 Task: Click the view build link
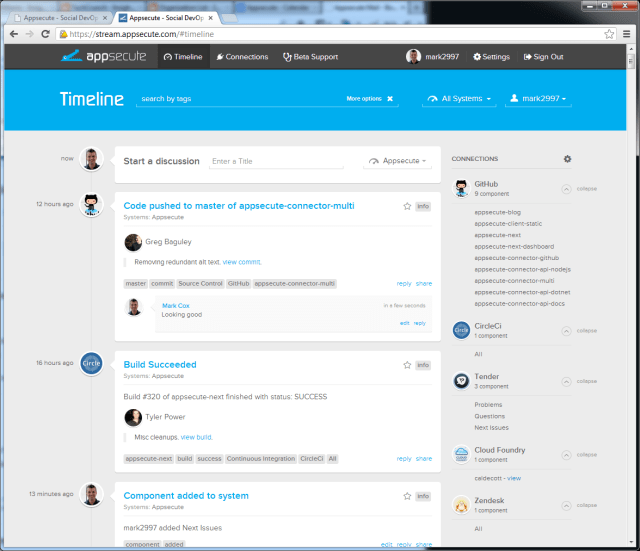197,437
